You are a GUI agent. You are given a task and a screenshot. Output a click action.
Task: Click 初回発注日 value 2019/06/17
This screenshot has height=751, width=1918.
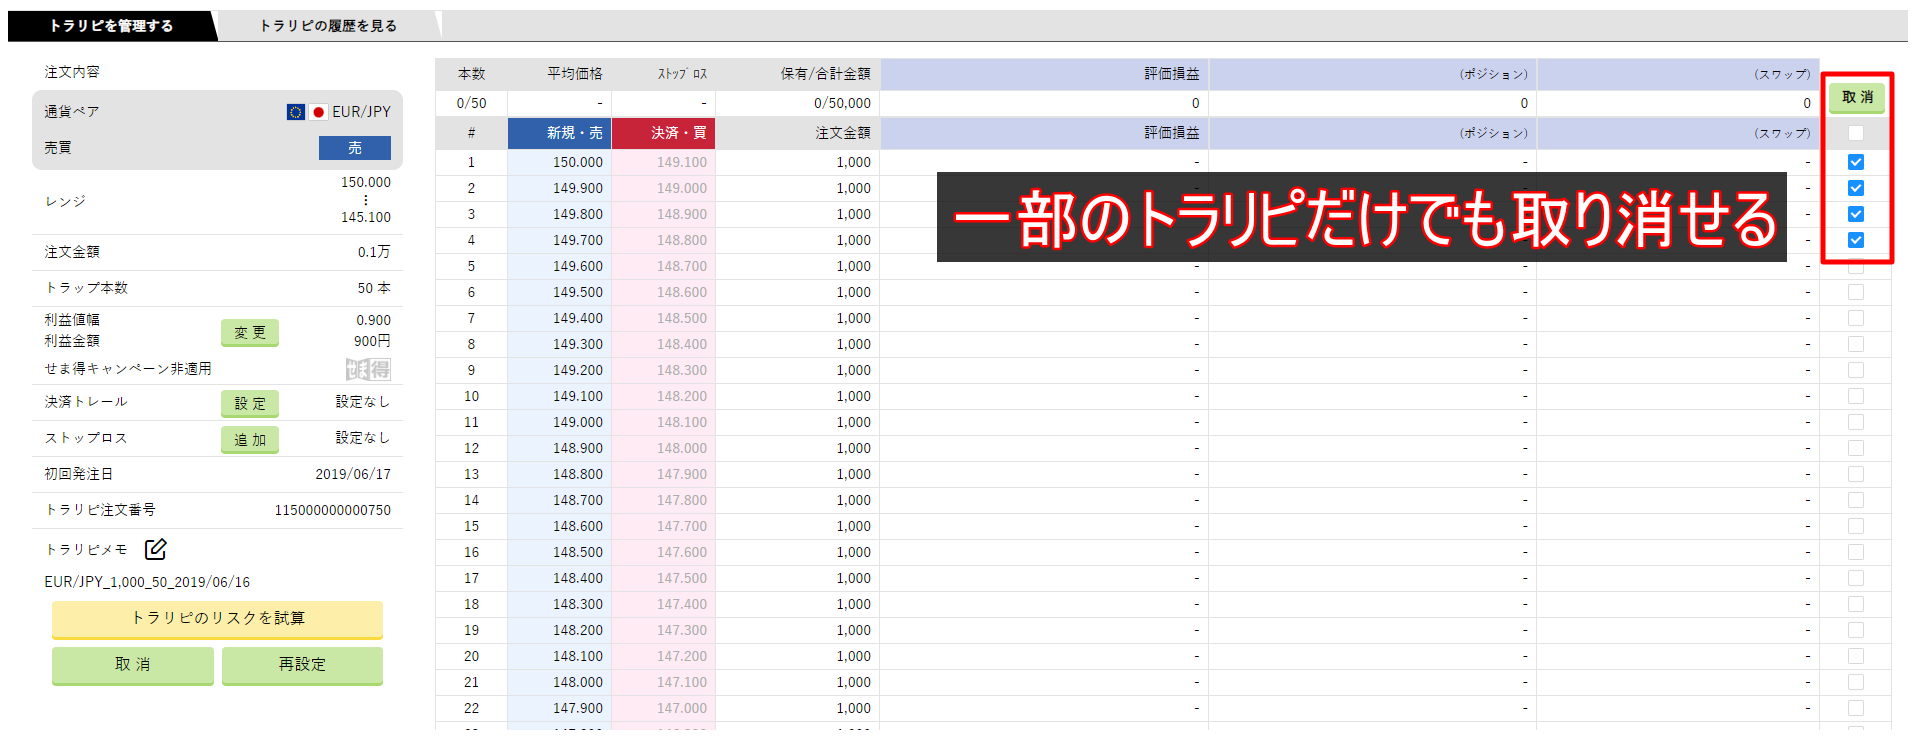tap(353, 474)
